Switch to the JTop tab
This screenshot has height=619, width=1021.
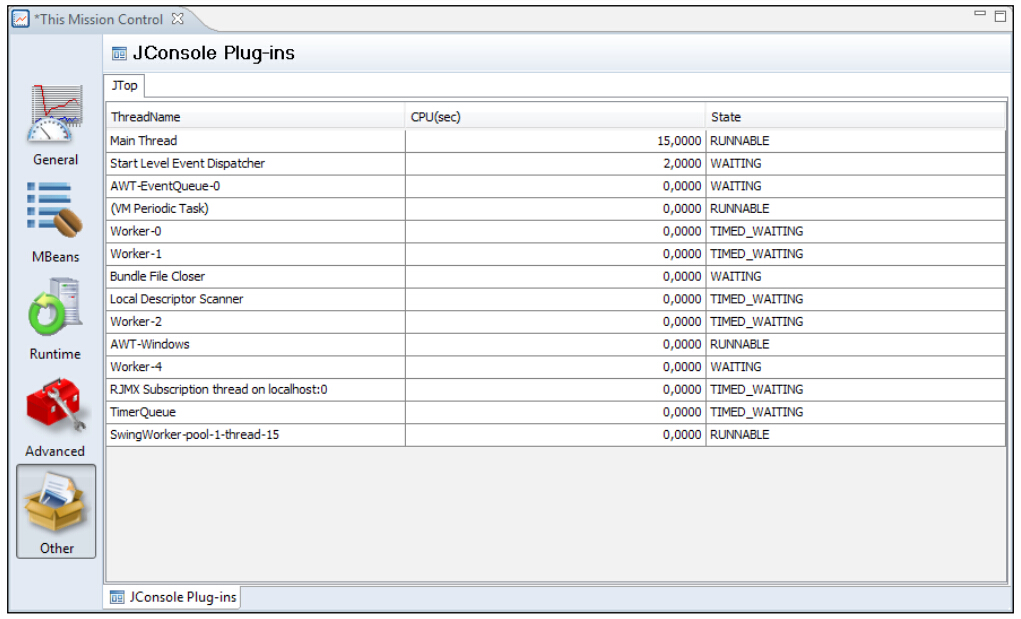point(125,86)
